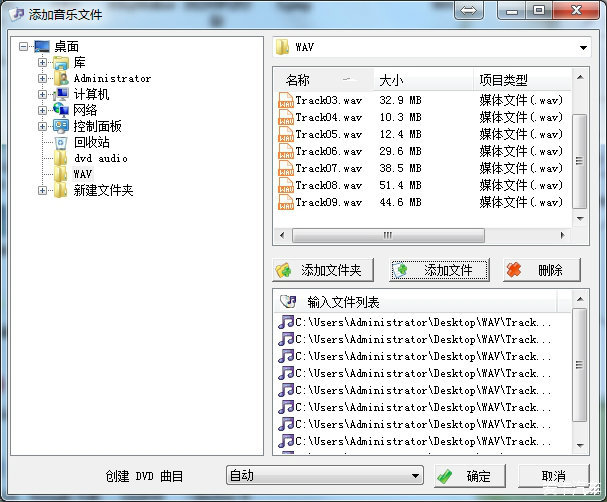Select Track03.wav file name
607x502 pixels.
tap(329, 100)
